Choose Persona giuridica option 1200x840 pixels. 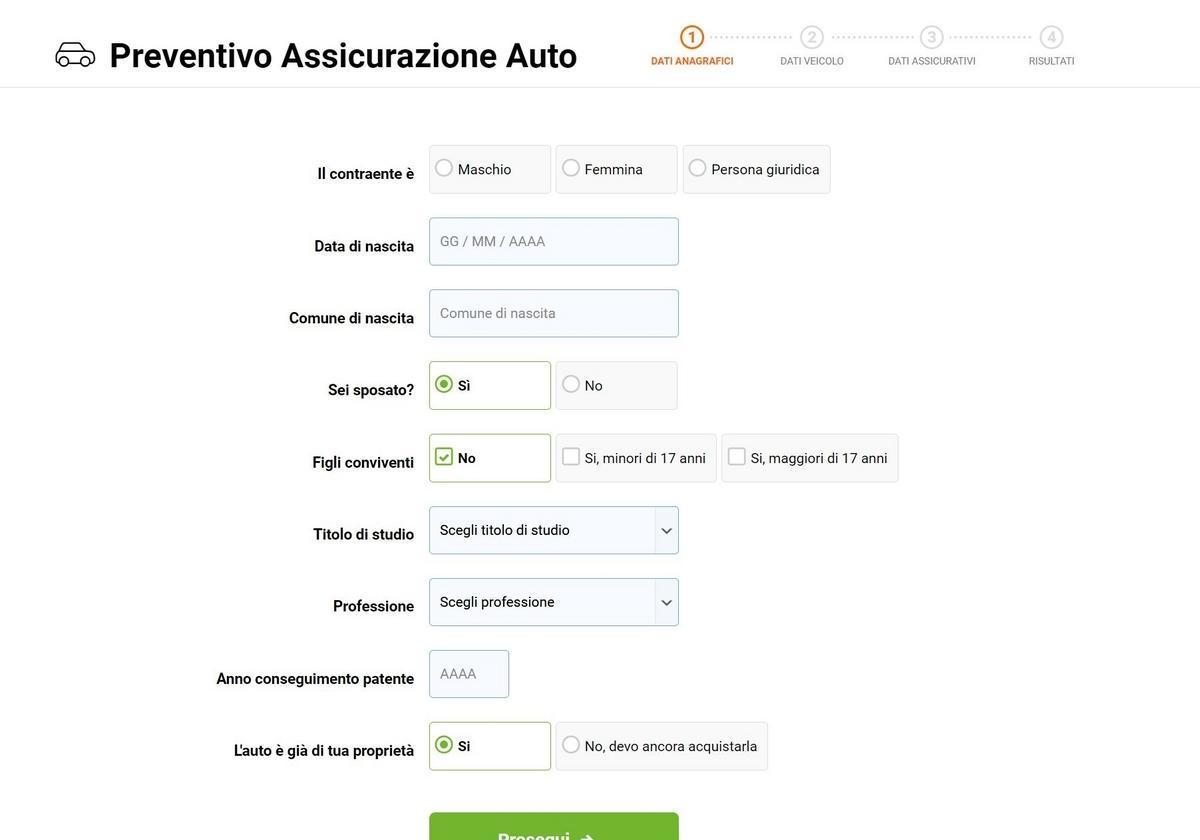(x=698, y=169)
